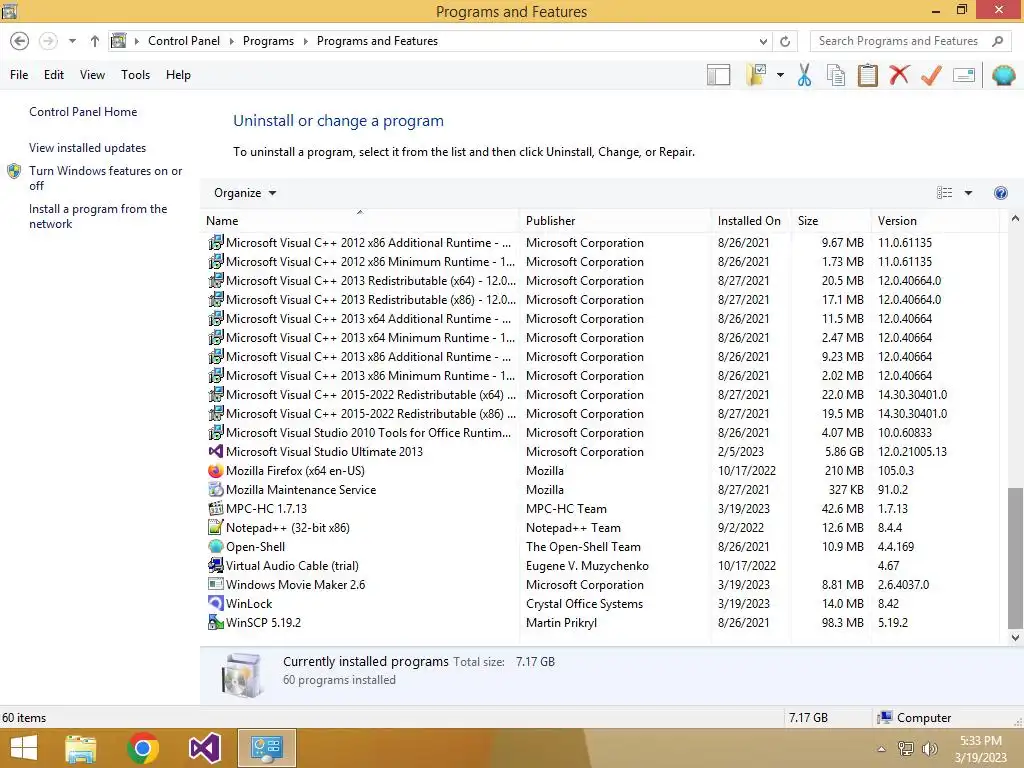Click the rename toolbar icon beside the checkmark
The height and width of the screenshot is (768, 1024).
coord(964,75)
